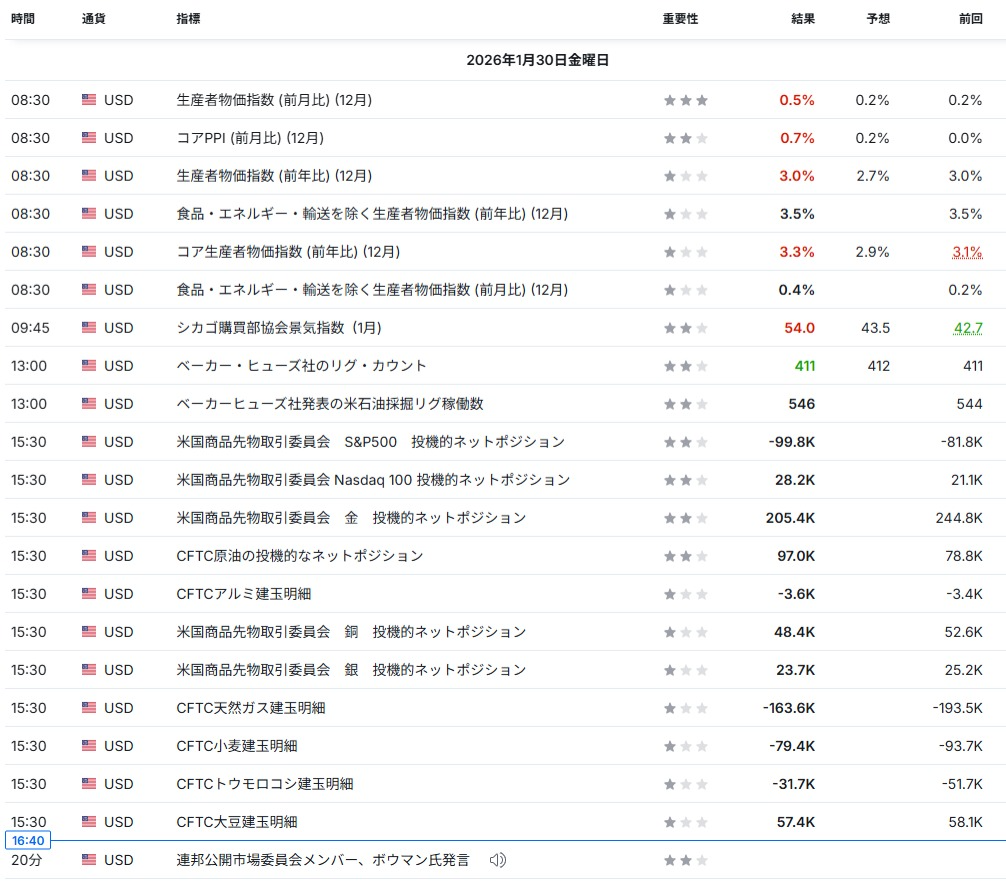This screenshot has width=1006, height=885.
Task: Click the US flag in the ベーカー・ヒューズ社のリグ・カウント row
Action: (x=89, y=366)
